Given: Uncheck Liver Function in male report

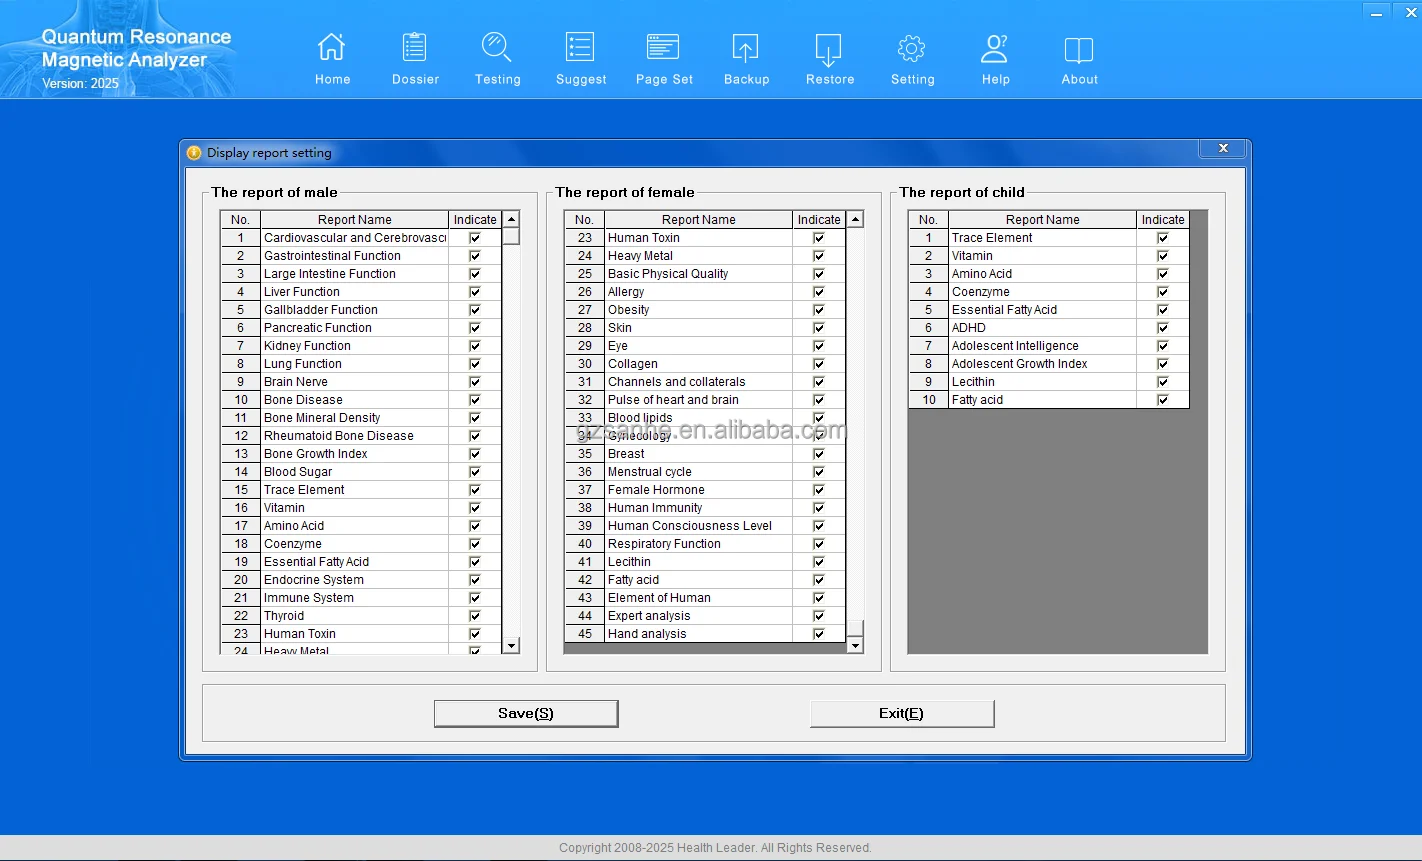Looking at the screenshot, I should pos(475,292).
